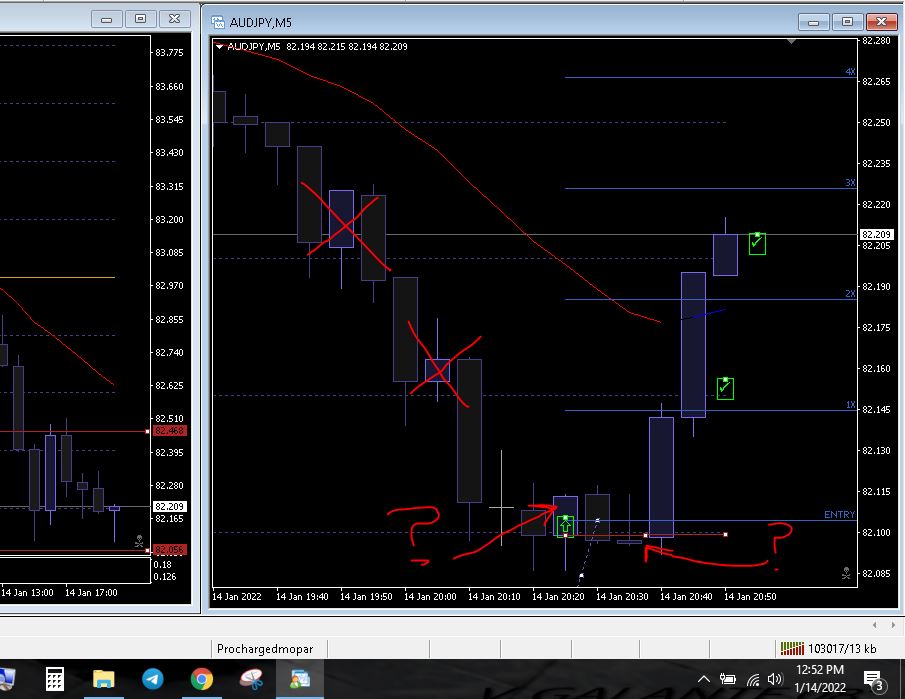Select the green buy arrow marker on chart
This screenshot has height=699, width=905.
pos(565,525)
